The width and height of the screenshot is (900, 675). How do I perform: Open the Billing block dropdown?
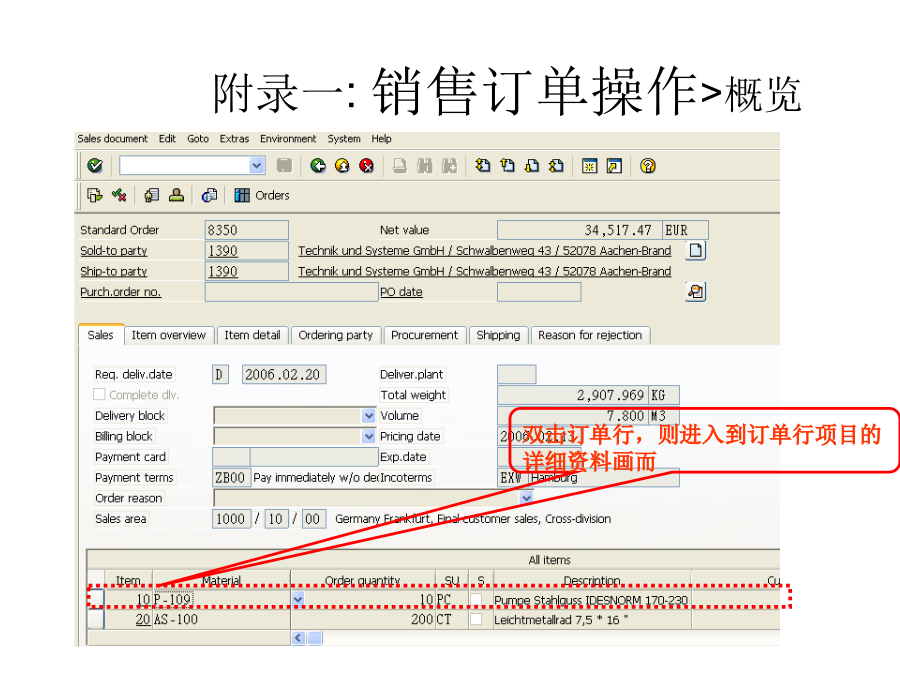tap(368, 436)
